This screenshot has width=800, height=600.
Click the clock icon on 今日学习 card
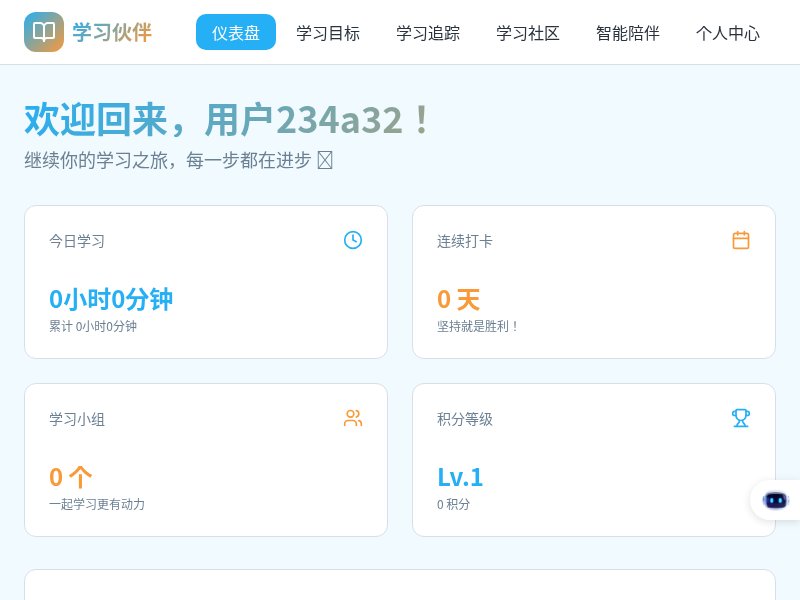tap(352, 240)
